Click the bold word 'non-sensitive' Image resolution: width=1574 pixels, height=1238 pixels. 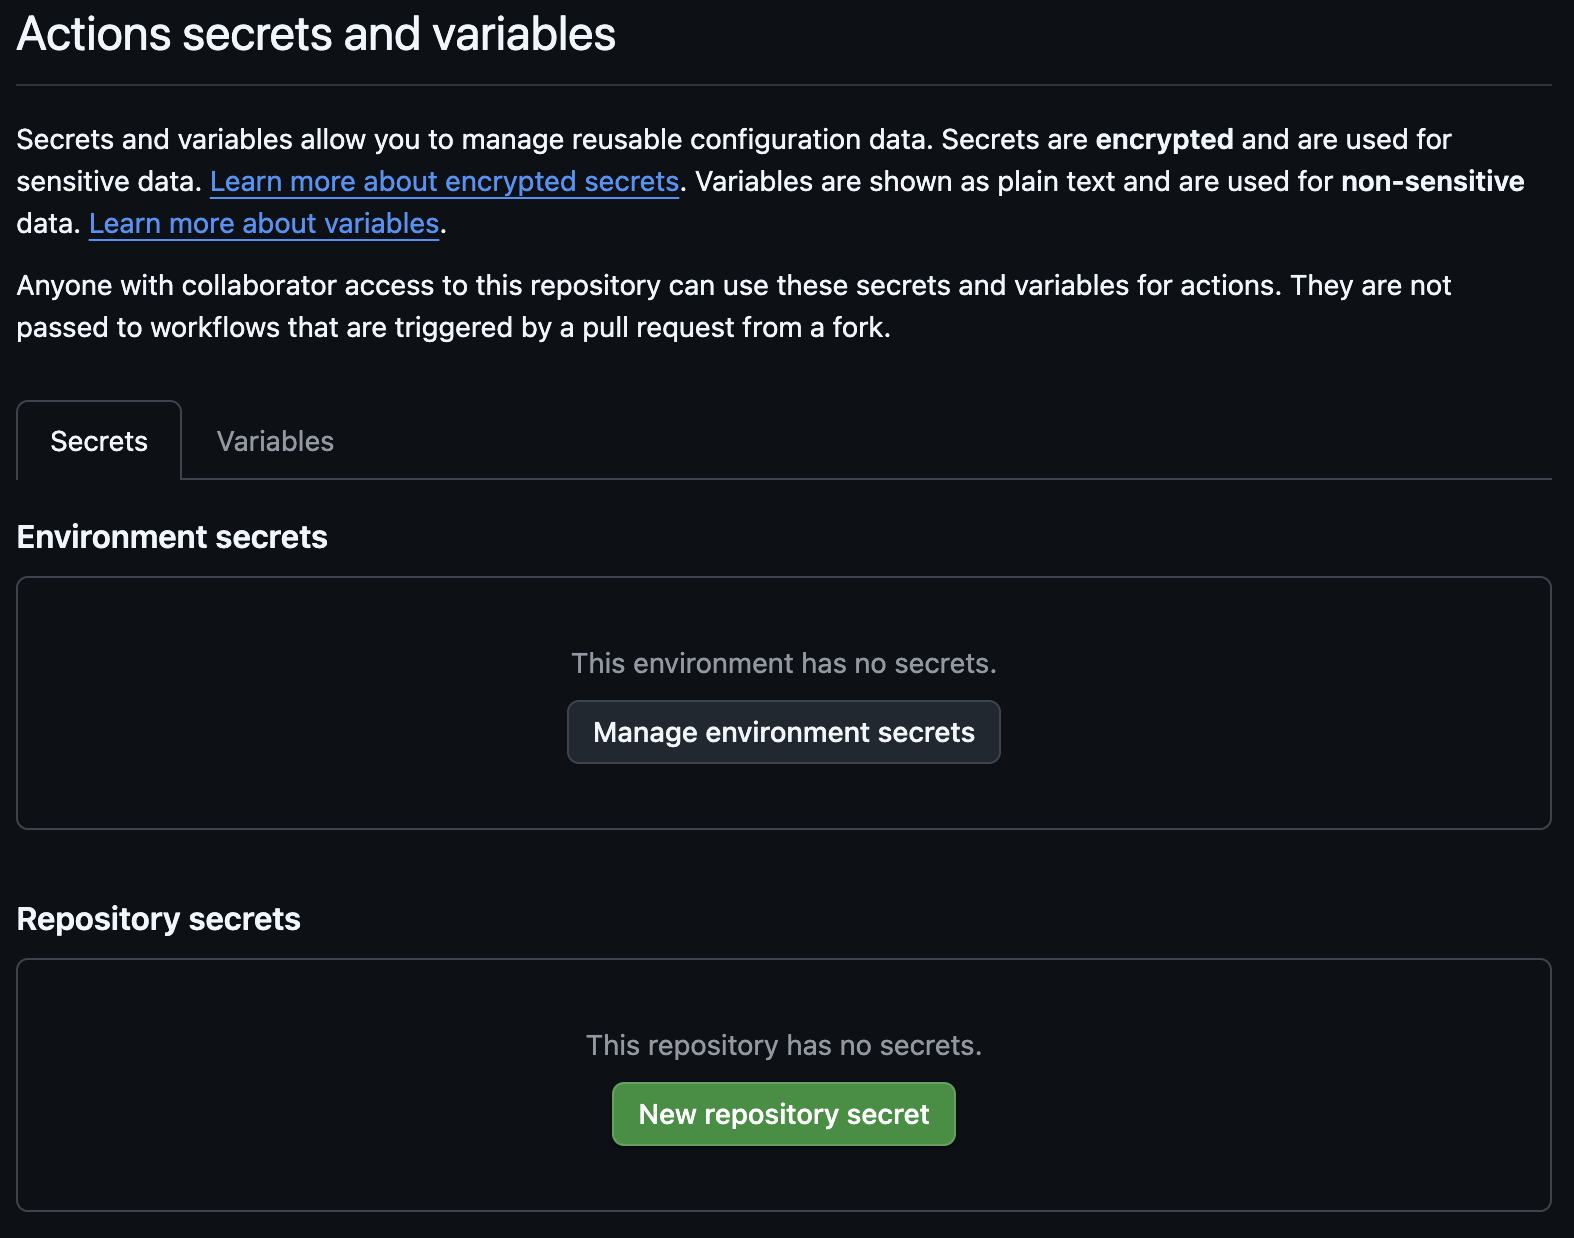point(1432,181)
